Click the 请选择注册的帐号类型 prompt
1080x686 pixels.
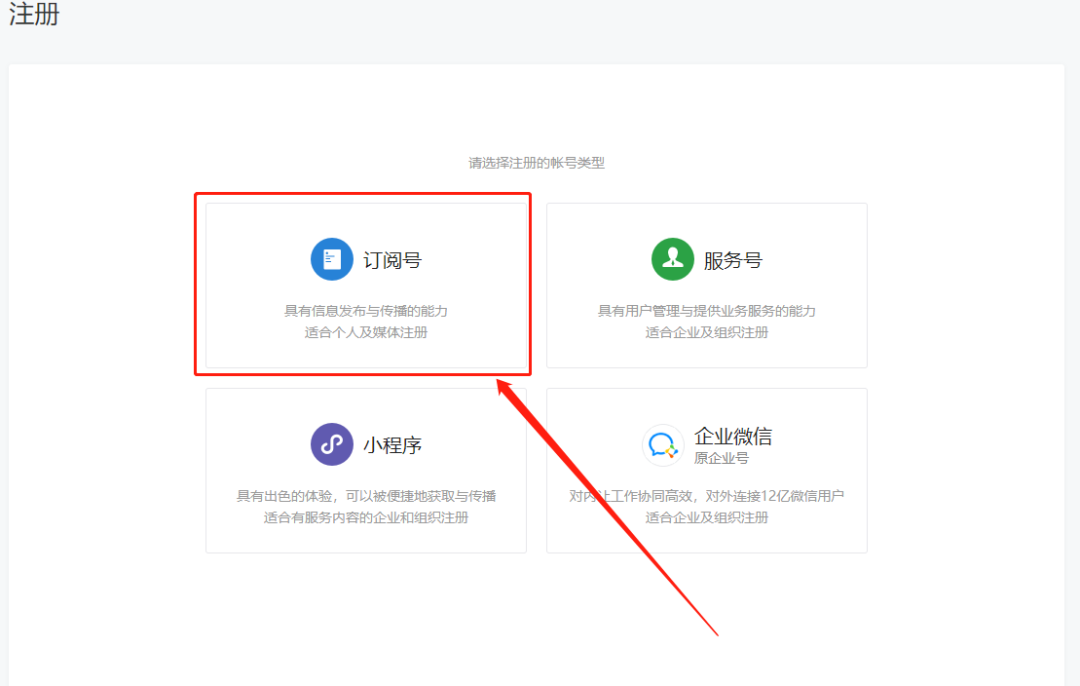pyautogui.click(x=537, y=163)
